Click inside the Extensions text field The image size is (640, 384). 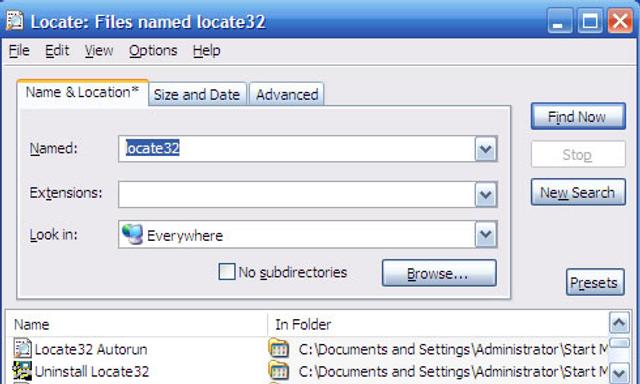point(297,194)
